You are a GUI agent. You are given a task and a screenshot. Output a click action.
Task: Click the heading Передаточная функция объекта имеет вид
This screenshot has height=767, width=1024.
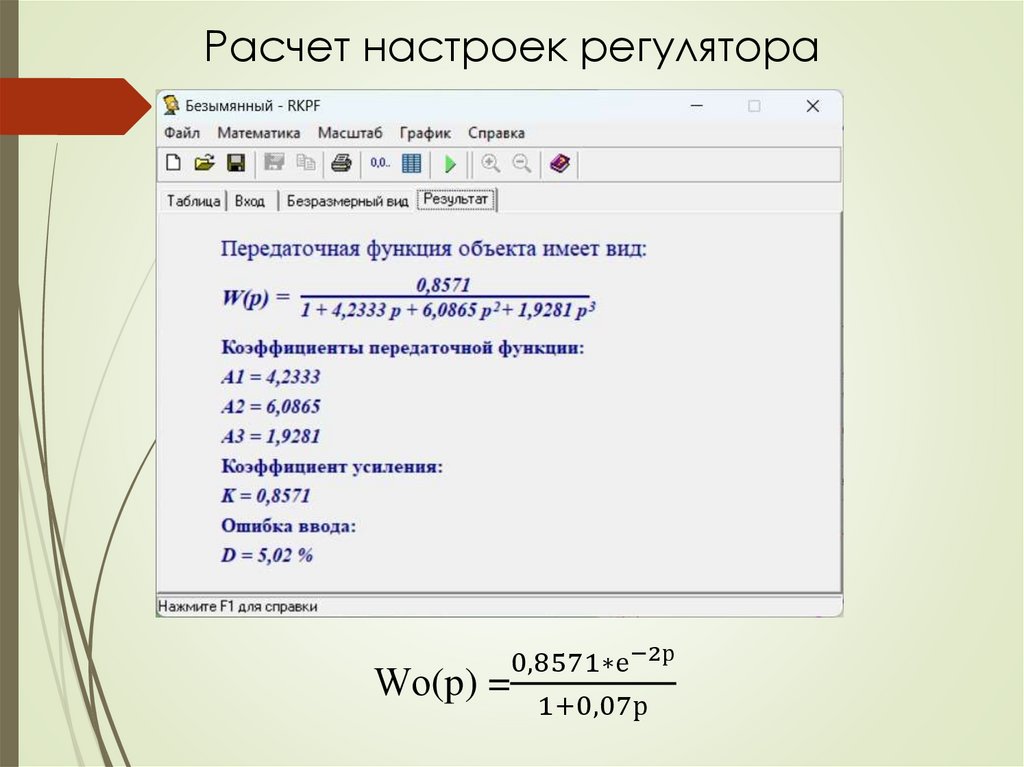coord(434,249)
